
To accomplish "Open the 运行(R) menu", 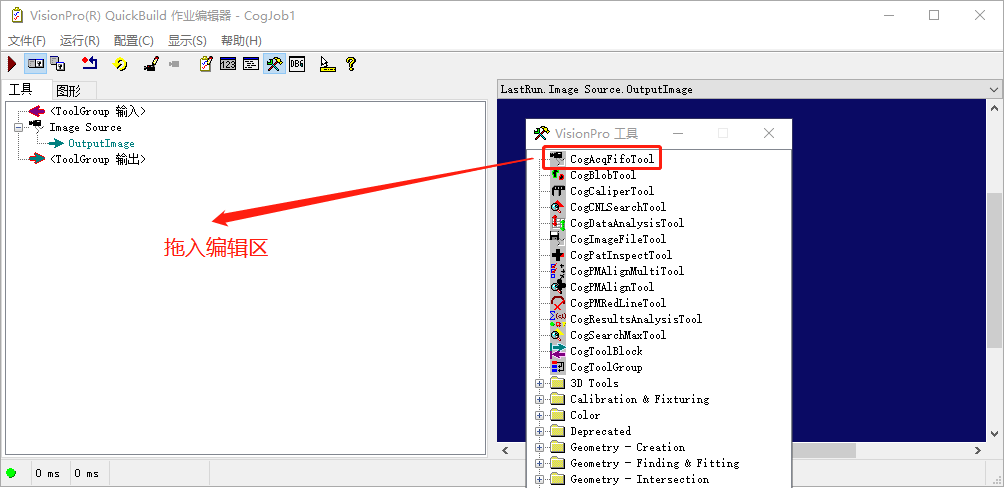I will pyautogui.click(x=79, y=41).
